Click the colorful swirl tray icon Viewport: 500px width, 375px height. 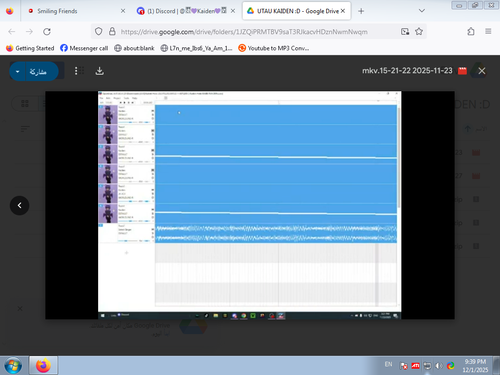coord(451,366)
